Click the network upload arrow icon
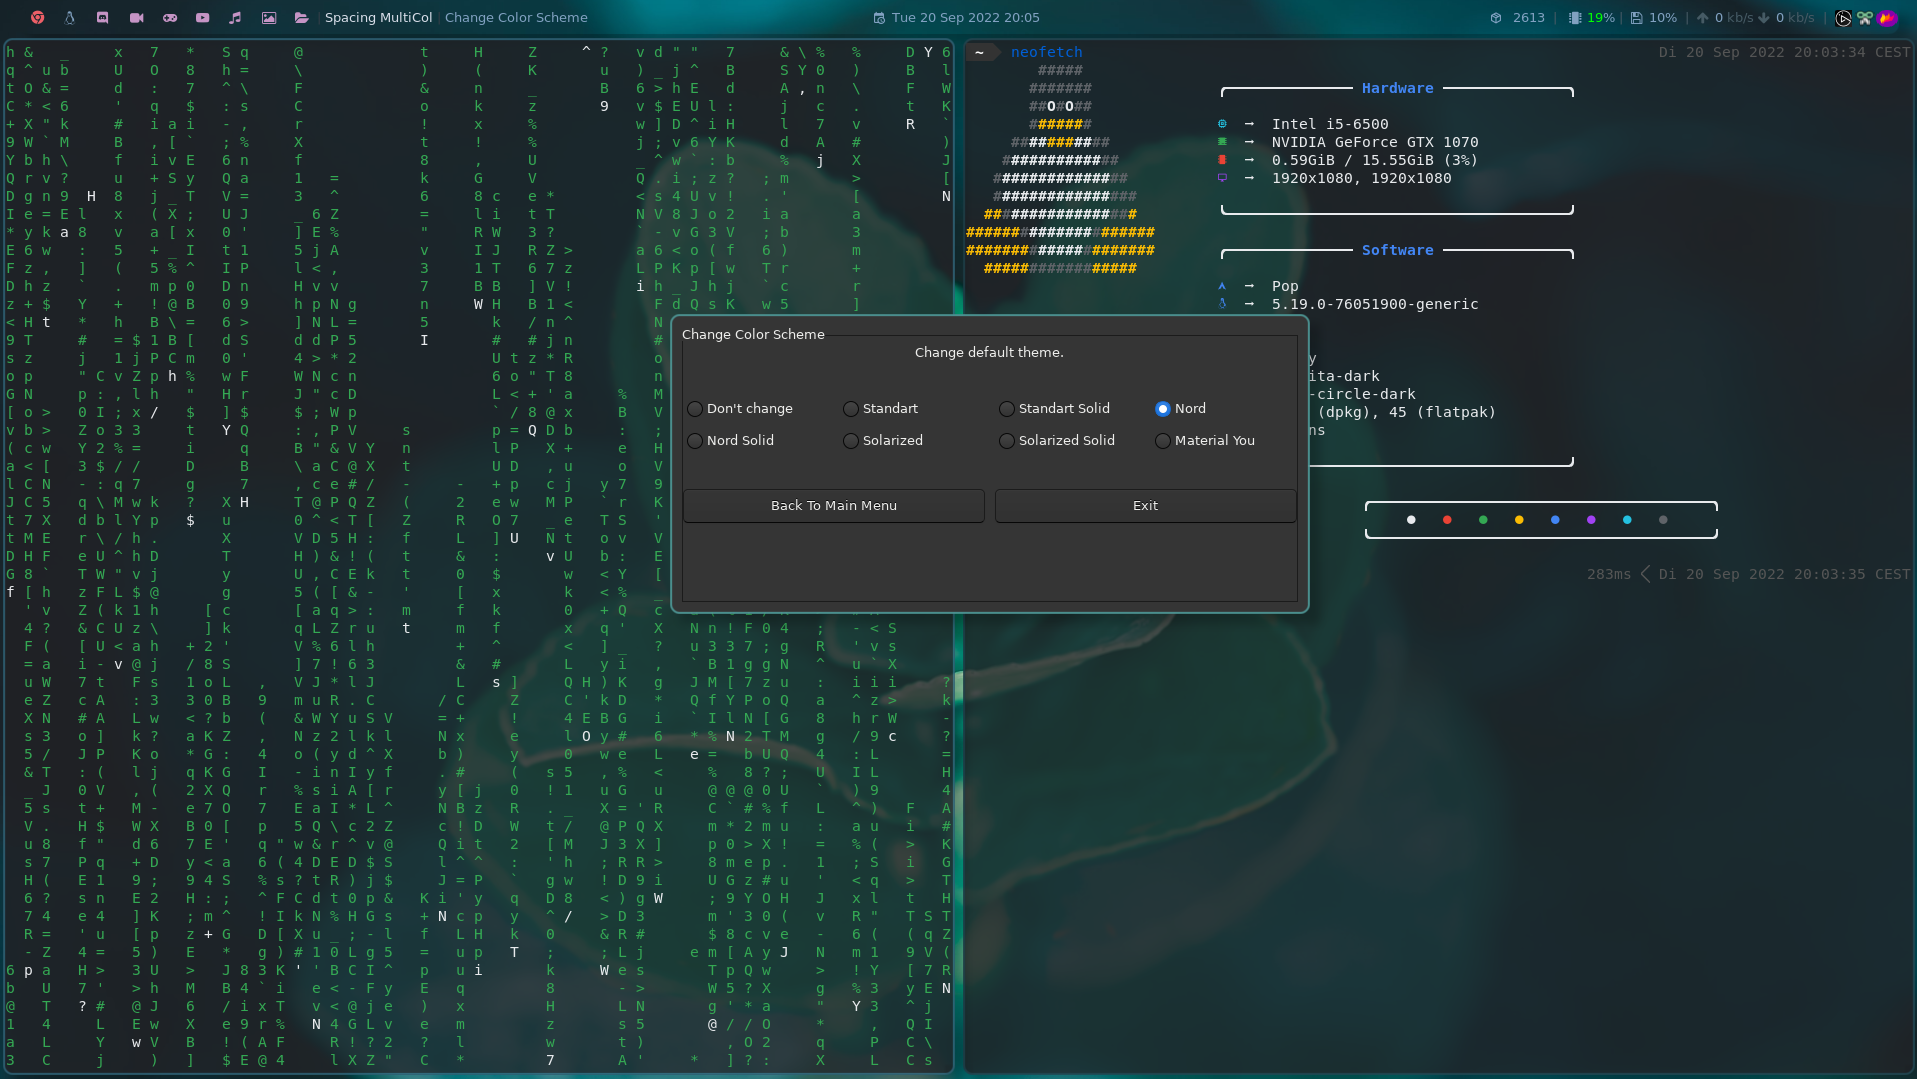The height and width of the screenshot is (1079, 1917). coord(1702,18)
